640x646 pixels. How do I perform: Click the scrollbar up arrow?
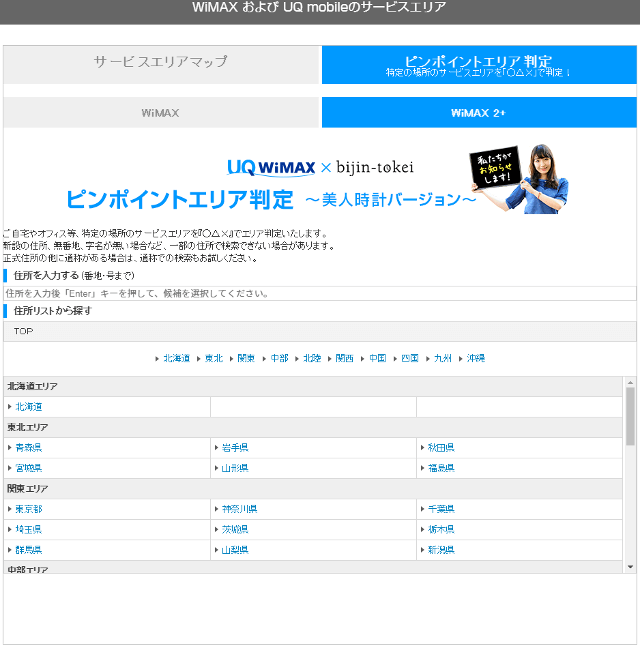(x=630, y=383)
